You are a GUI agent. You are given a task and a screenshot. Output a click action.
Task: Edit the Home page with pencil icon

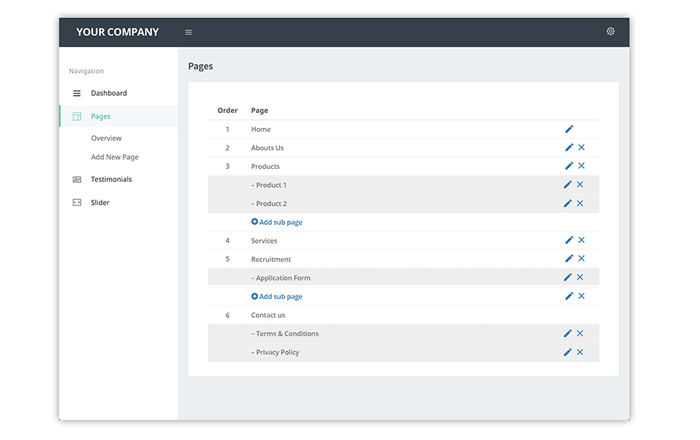tap(569, 129)
